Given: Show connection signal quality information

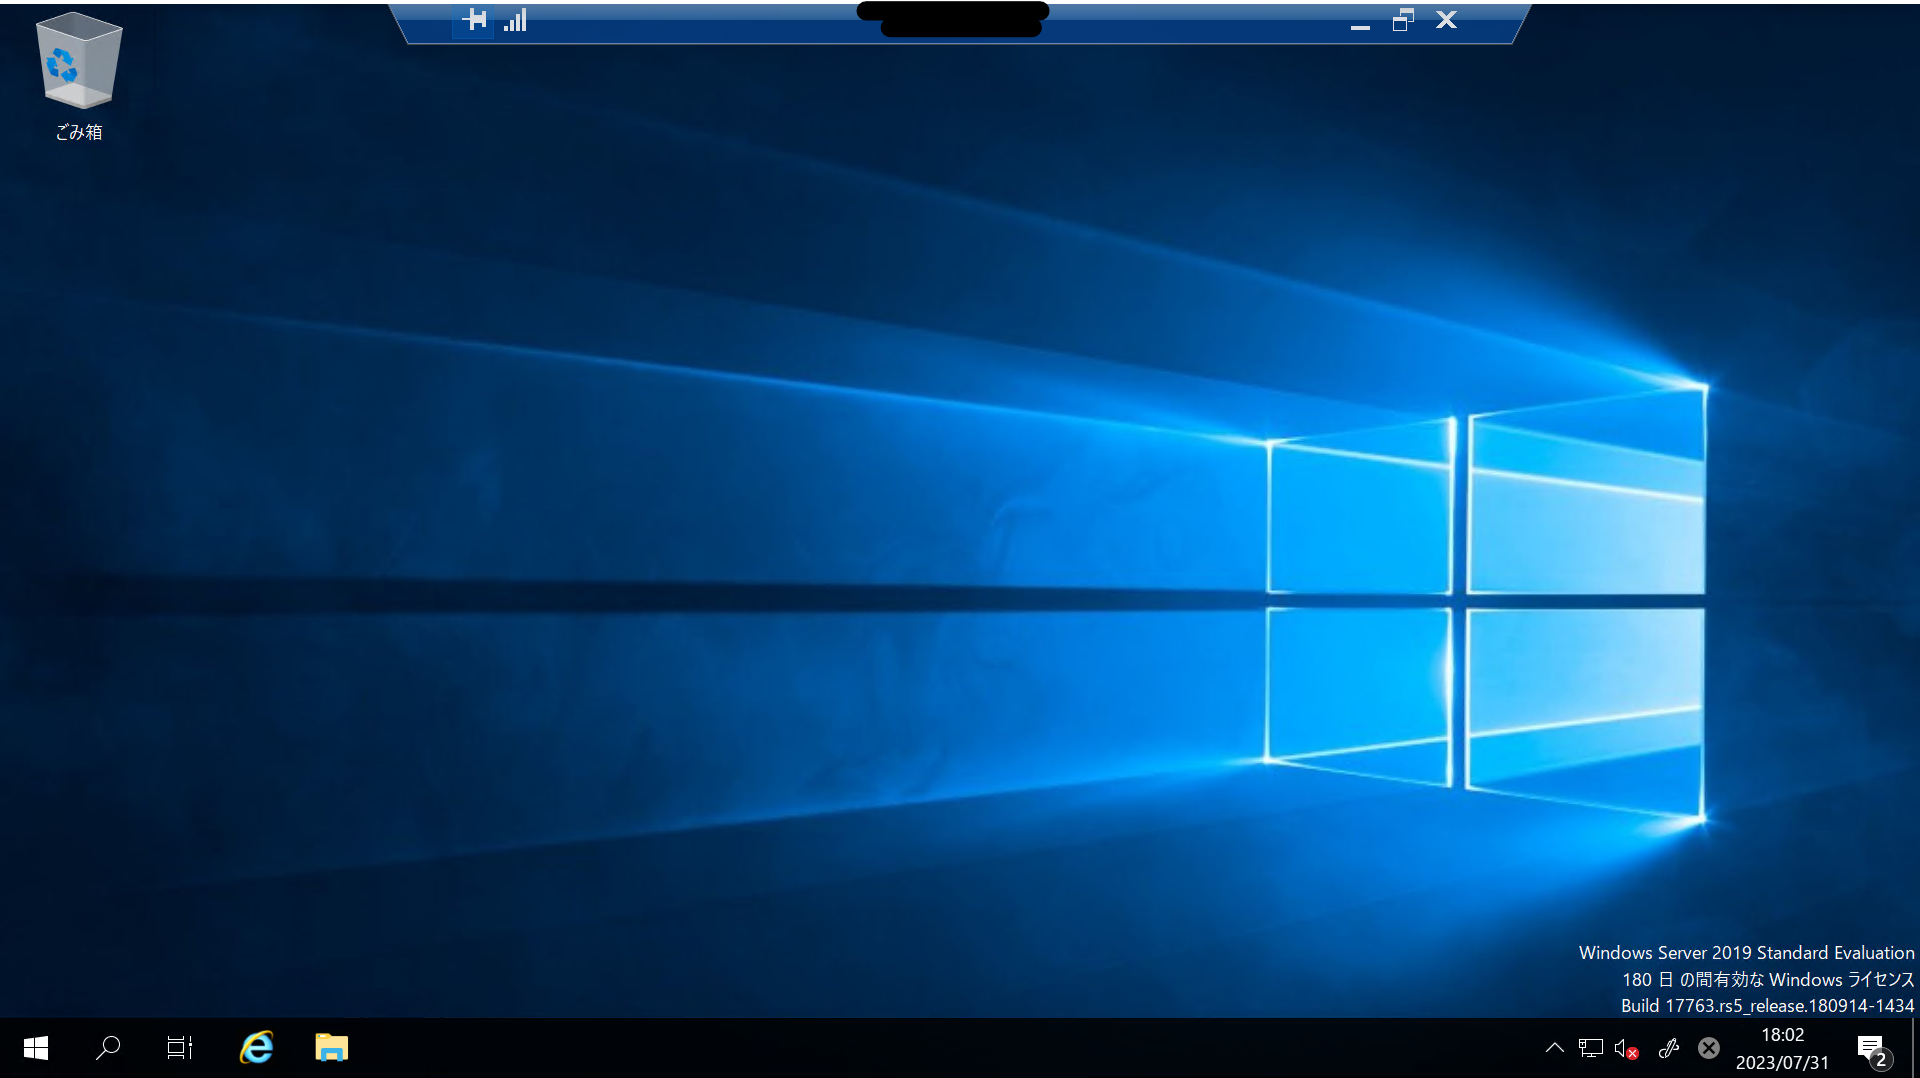Looking at the screenshot, I should coord(515,20).
